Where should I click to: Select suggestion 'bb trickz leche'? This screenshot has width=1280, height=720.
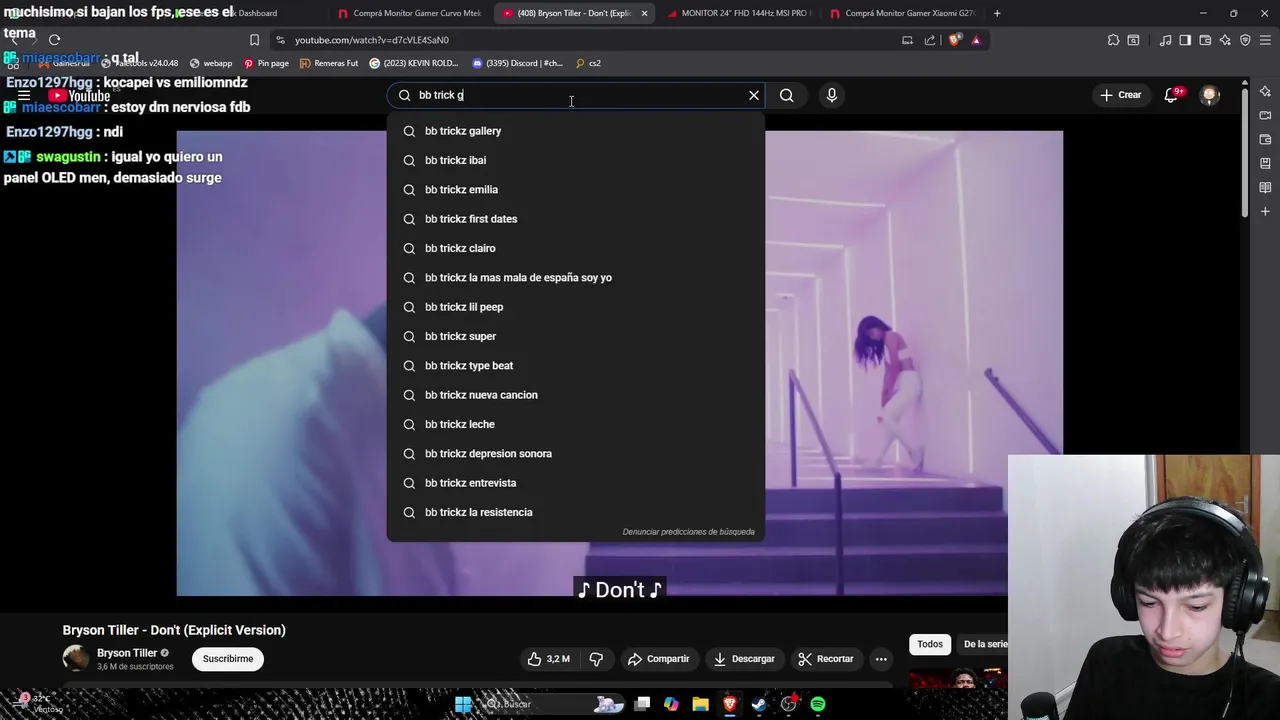pyautogui.click(x=575, y=424)
